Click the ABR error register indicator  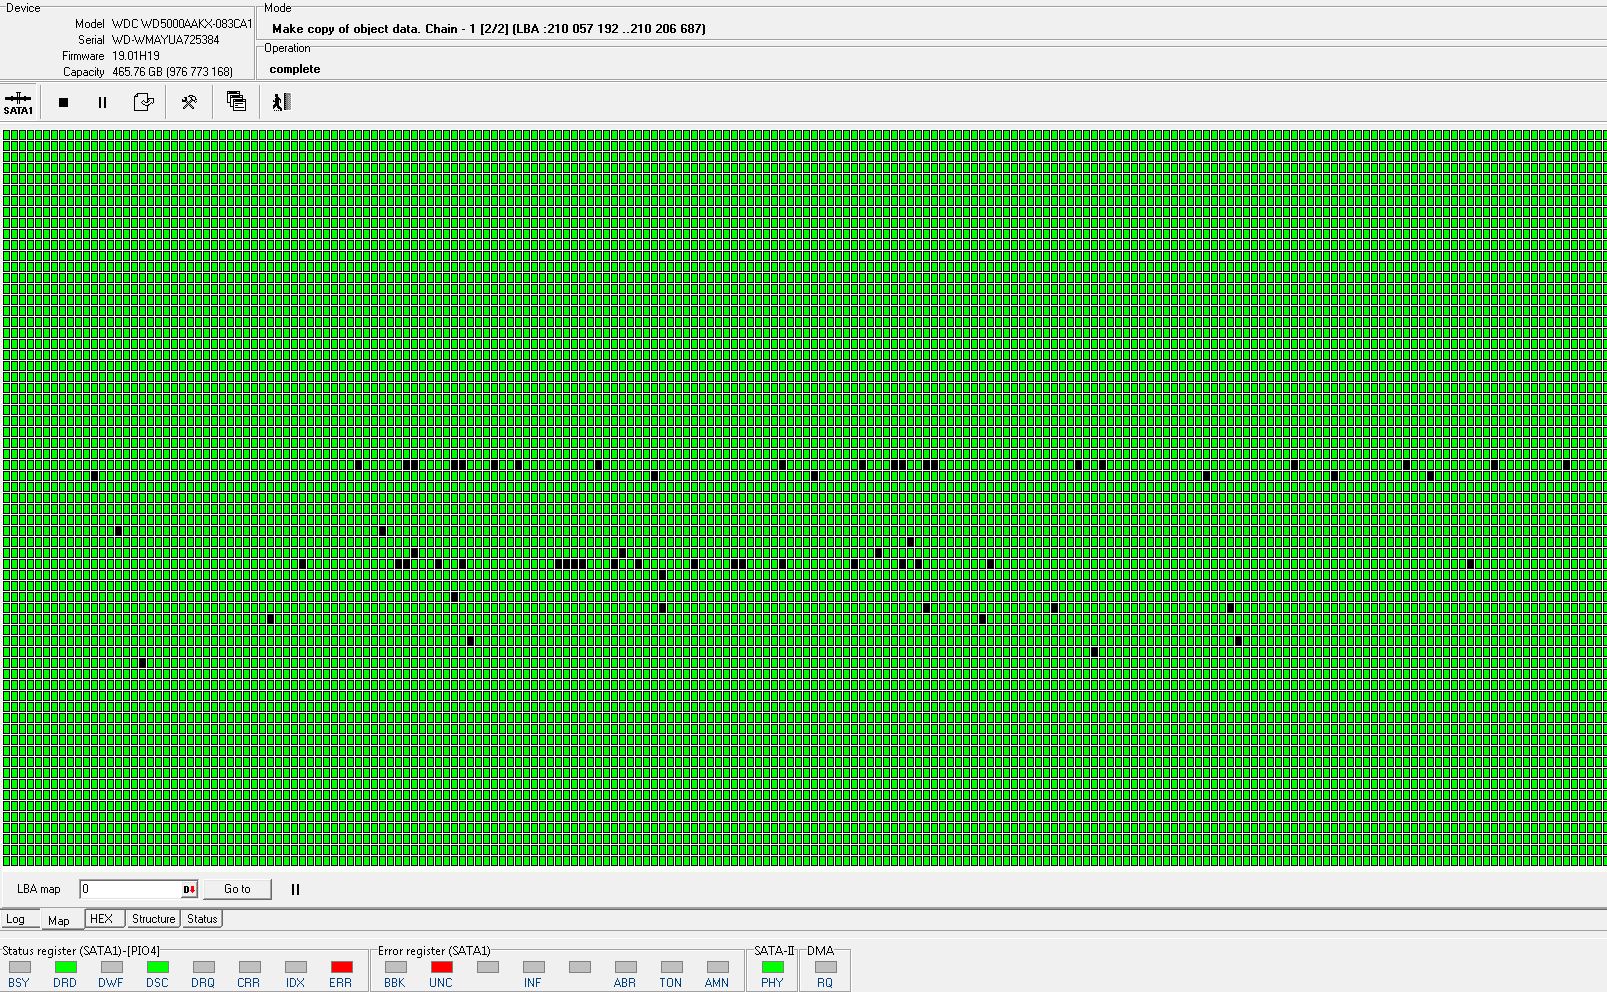tap(626, 967)
